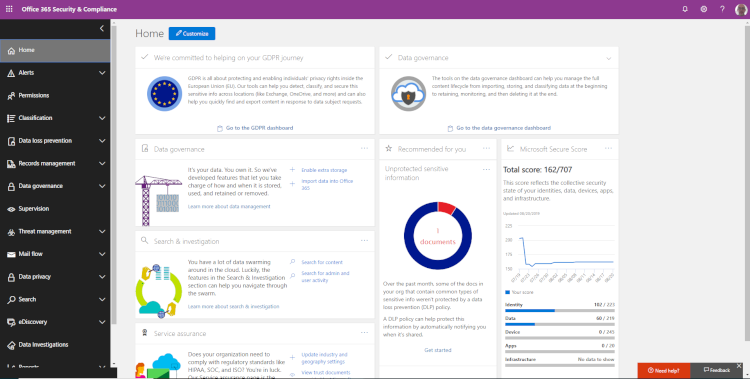Viewport: 750px width, 379px height.
Task: Collapse the navigation pane arrow
Action: click(101, 29)
